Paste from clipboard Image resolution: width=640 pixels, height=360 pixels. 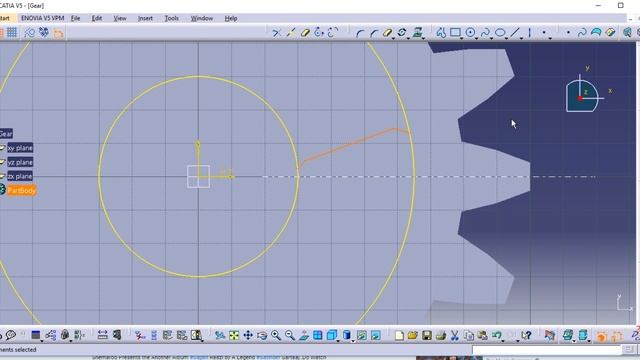coord(482,336)
